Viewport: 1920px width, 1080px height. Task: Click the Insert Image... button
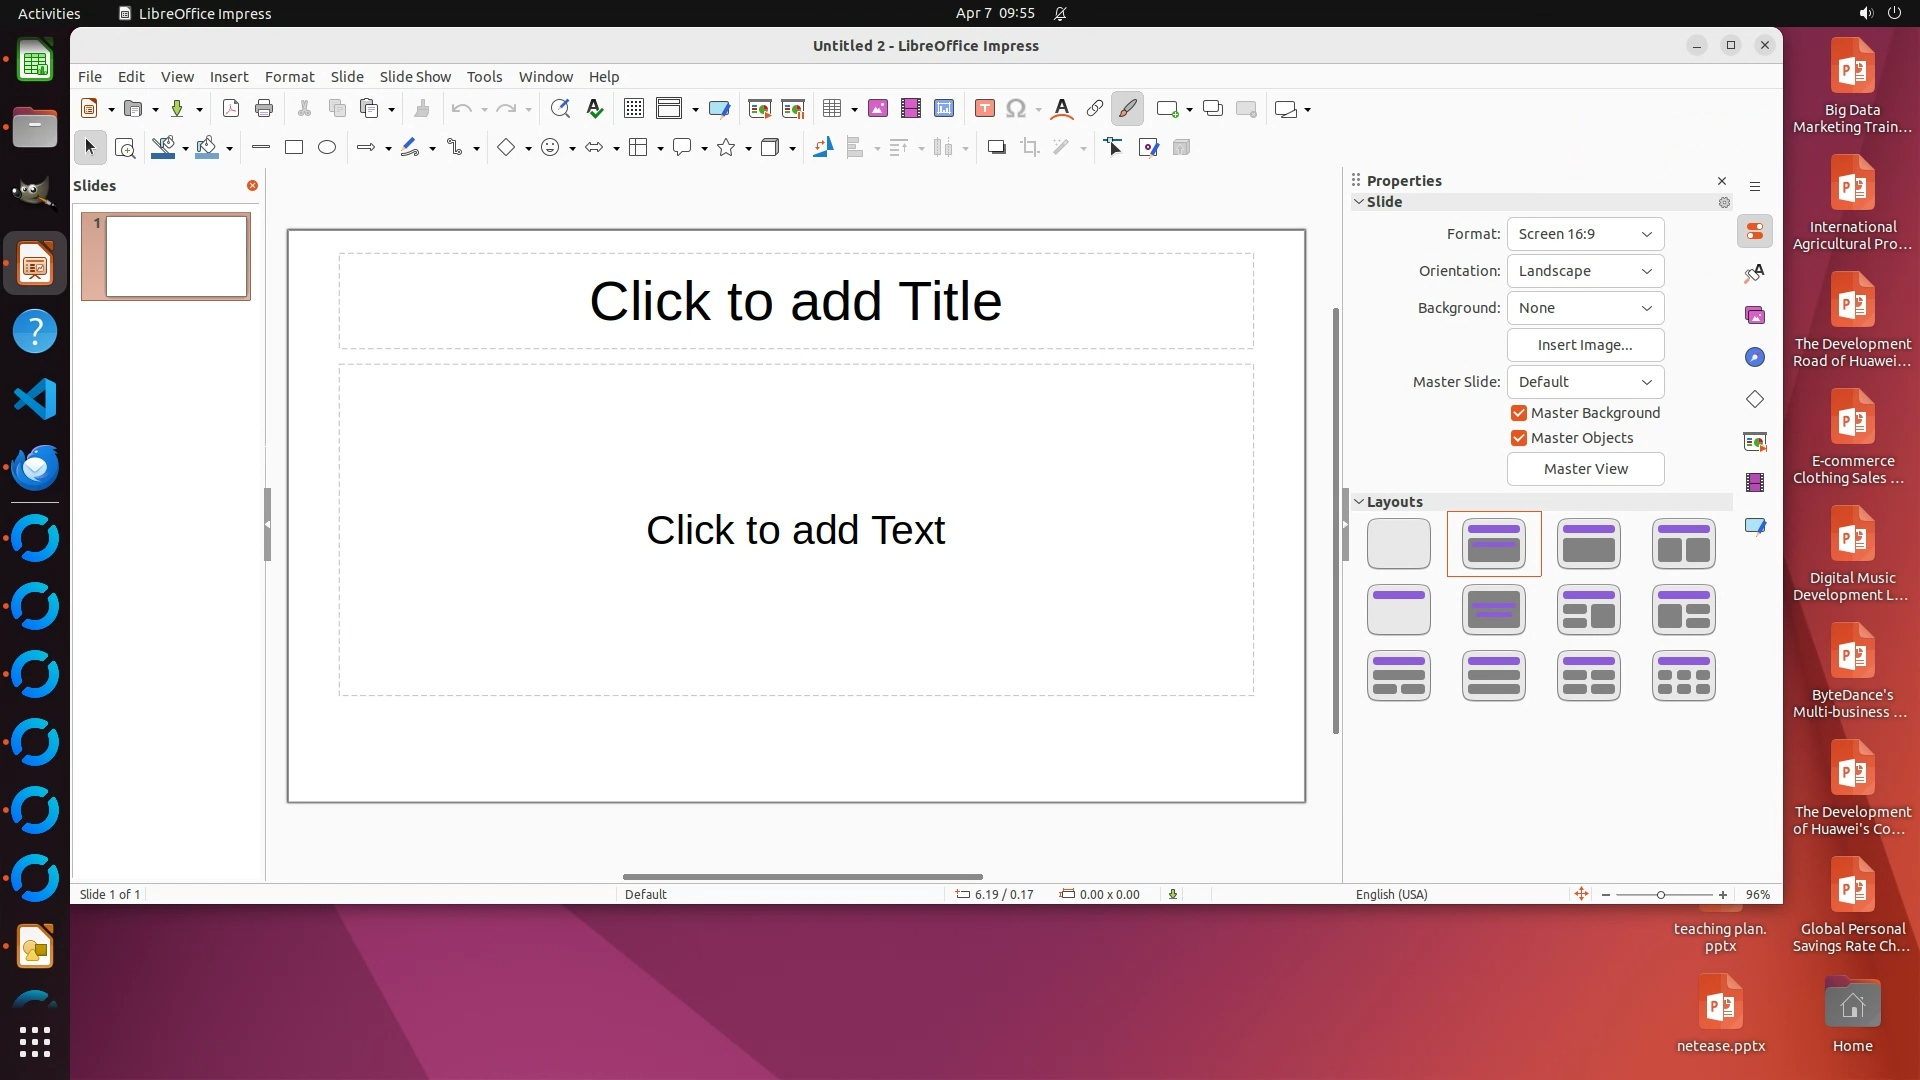click(x=1585, y=345)
